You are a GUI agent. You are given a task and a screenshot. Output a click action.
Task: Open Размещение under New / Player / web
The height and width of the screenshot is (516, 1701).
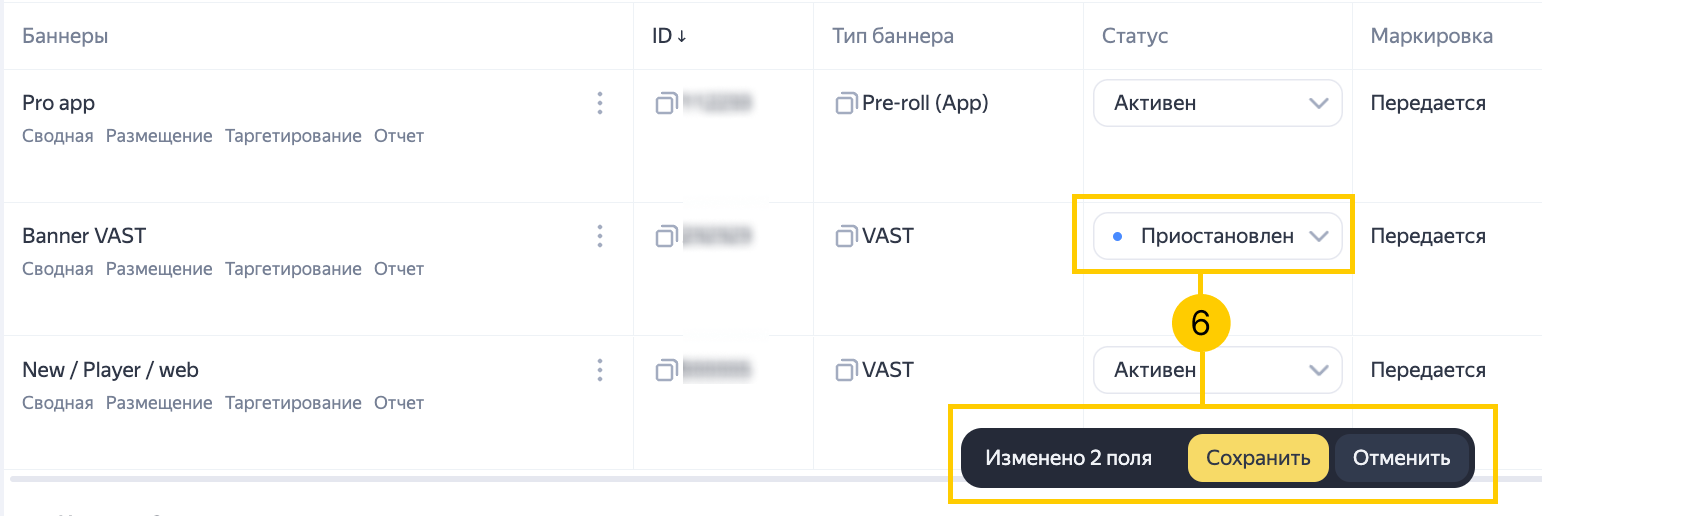coord(159,403)
